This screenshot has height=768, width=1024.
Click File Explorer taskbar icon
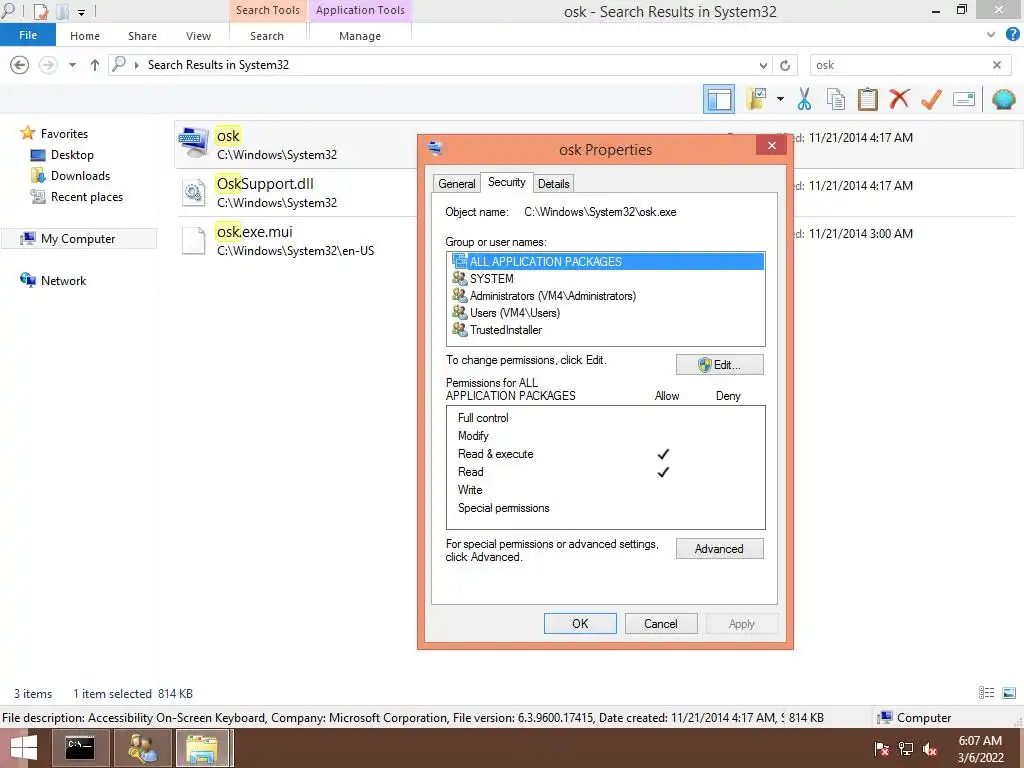[203, 748]
